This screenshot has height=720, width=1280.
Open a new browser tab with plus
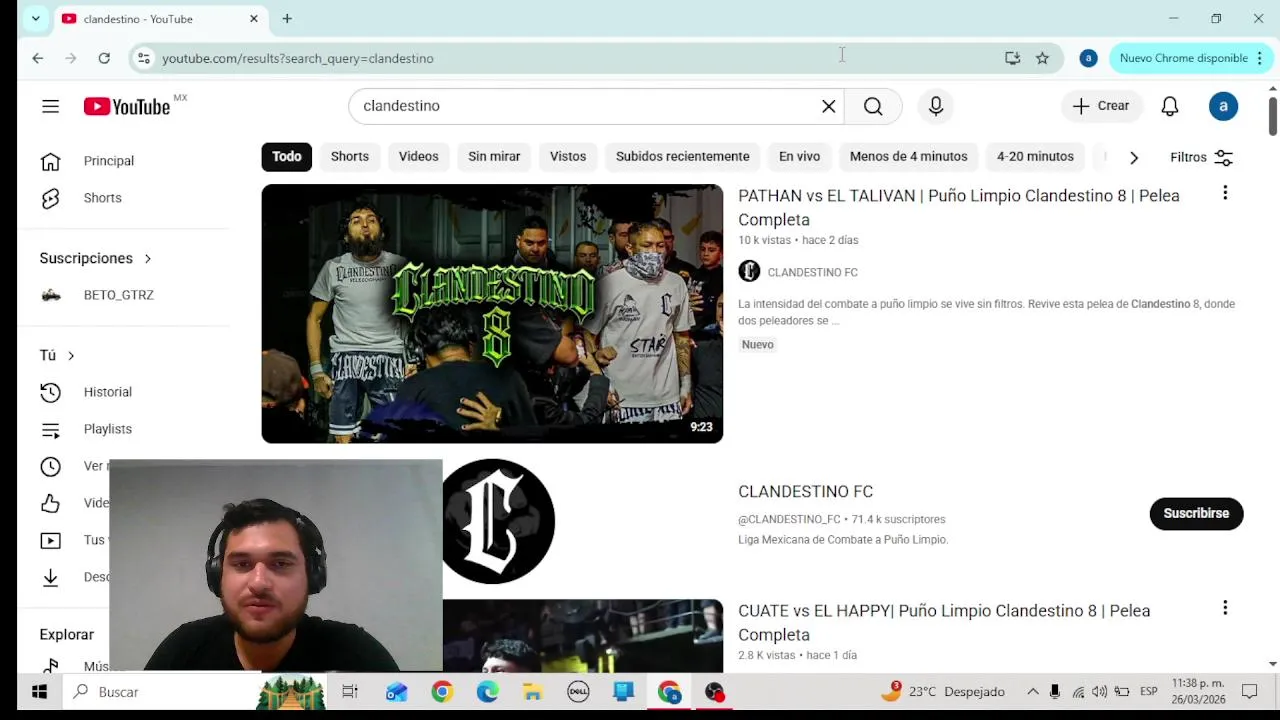click(287, 18)
